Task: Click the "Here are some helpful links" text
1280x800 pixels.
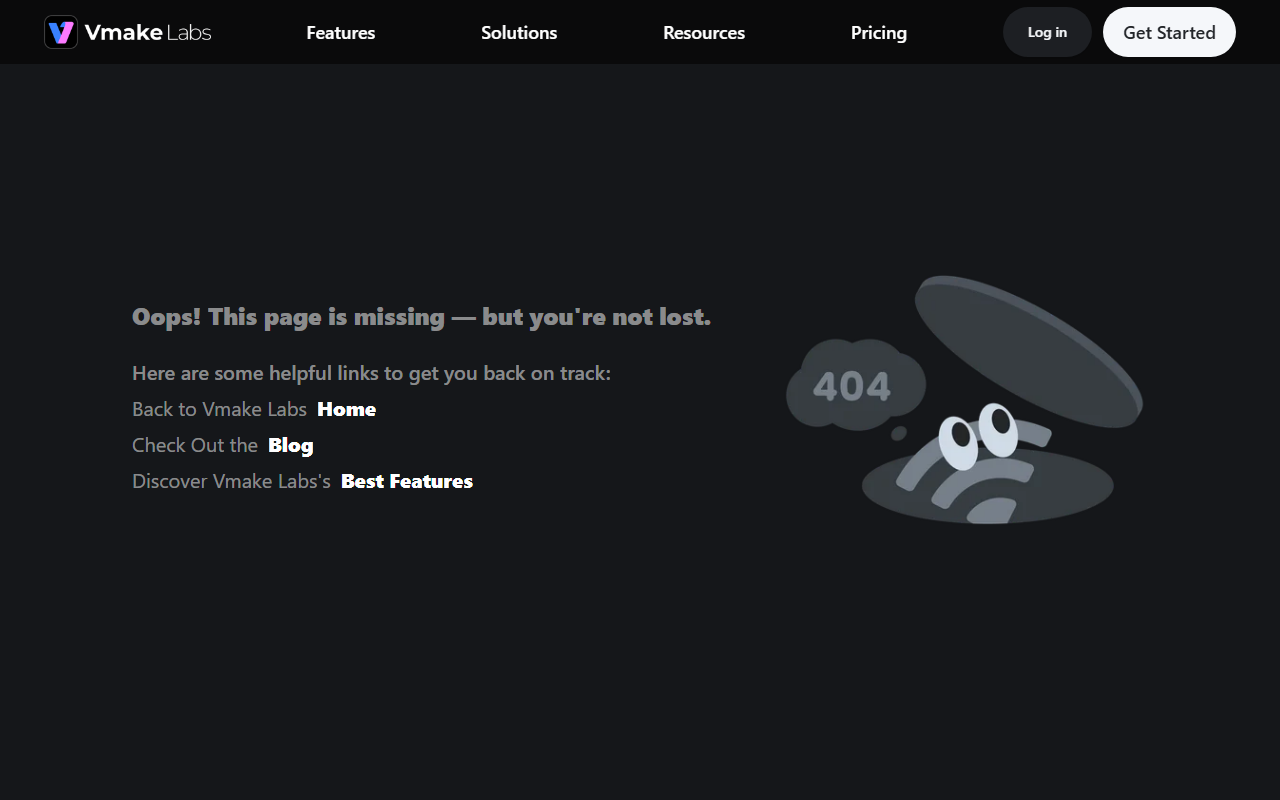Action: point(371,373)
